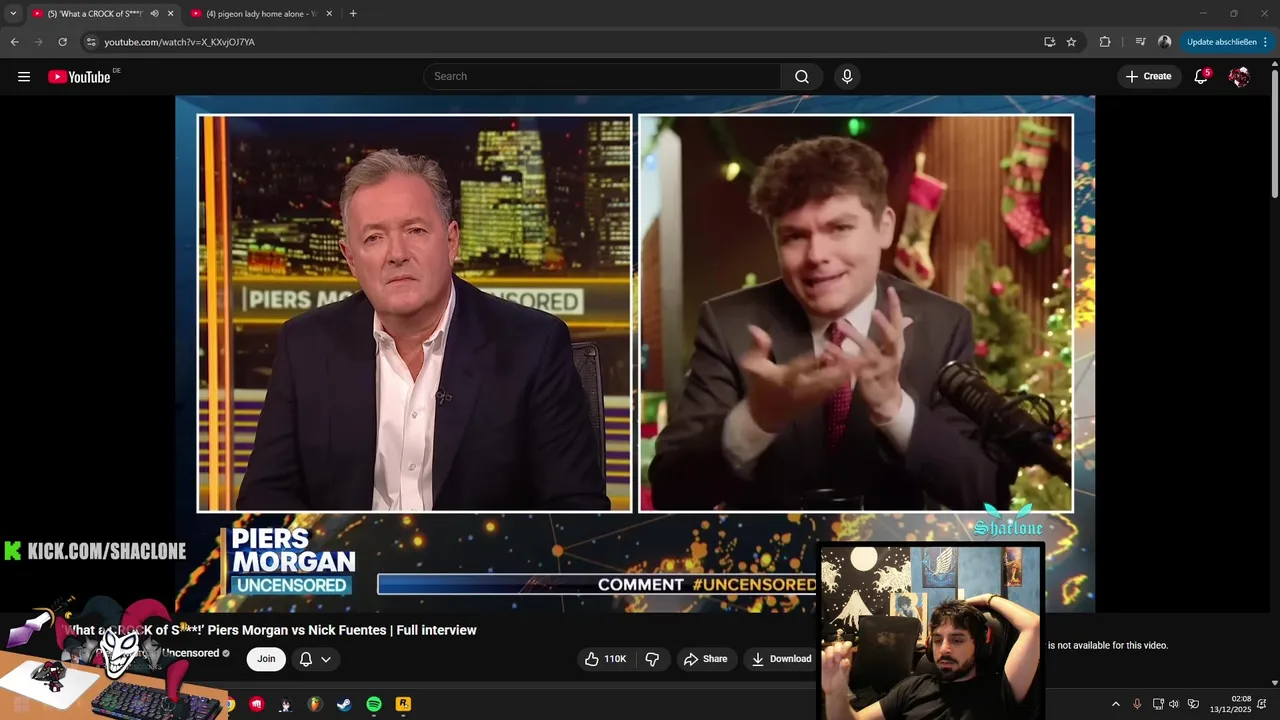This screenshot has height=720, width=1280.
Task: Close the 'pigeon lady home alone' tab
Action: (329, 14)
